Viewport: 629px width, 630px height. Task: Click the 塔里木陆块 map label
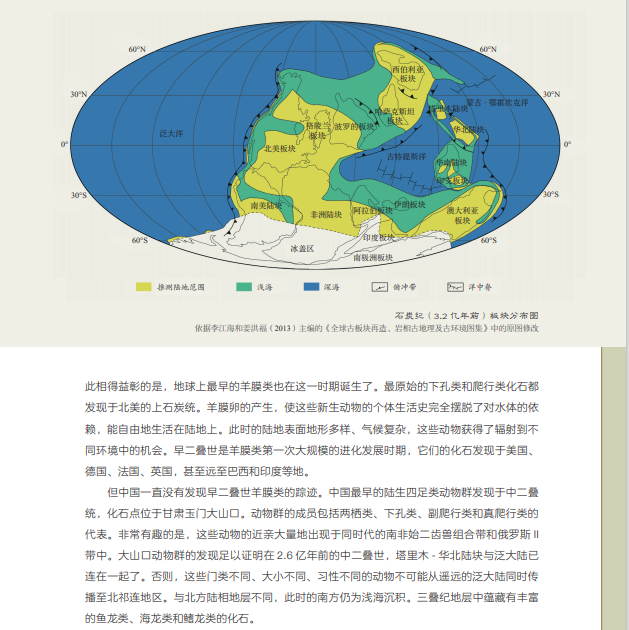448,108
